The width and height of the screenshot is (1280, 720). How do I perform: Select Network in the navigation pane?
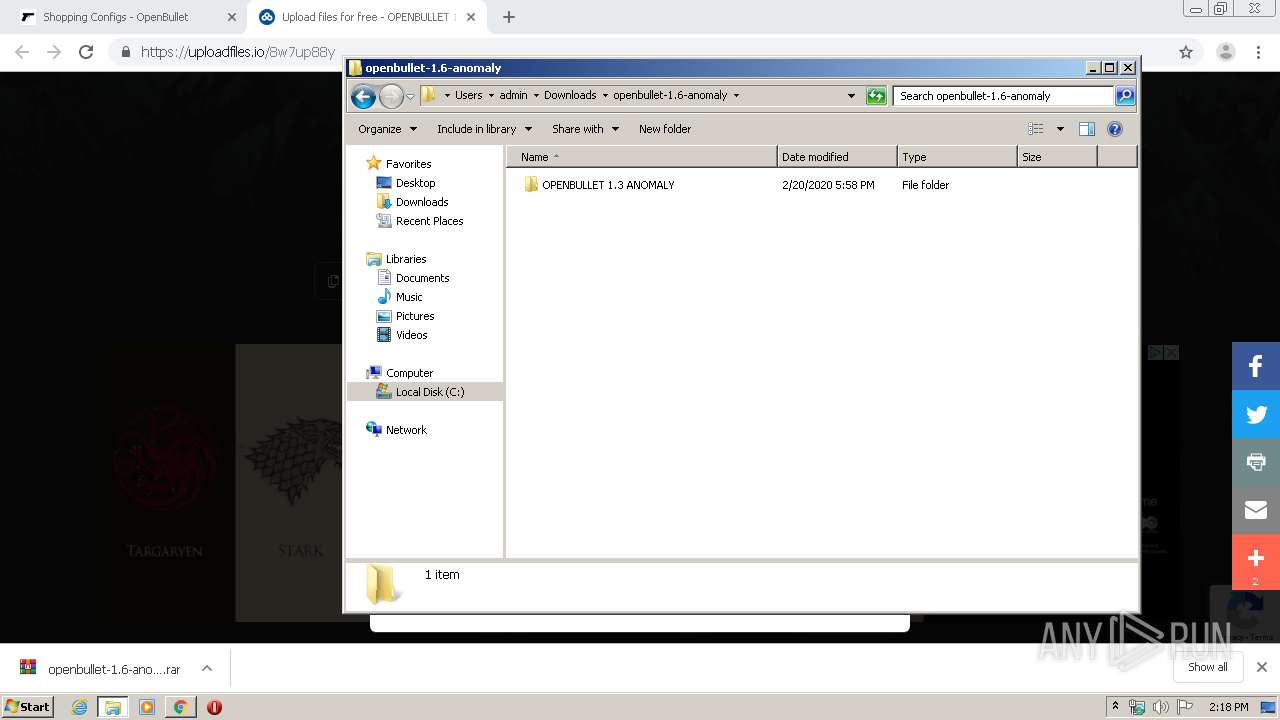[x=406, y=430]
